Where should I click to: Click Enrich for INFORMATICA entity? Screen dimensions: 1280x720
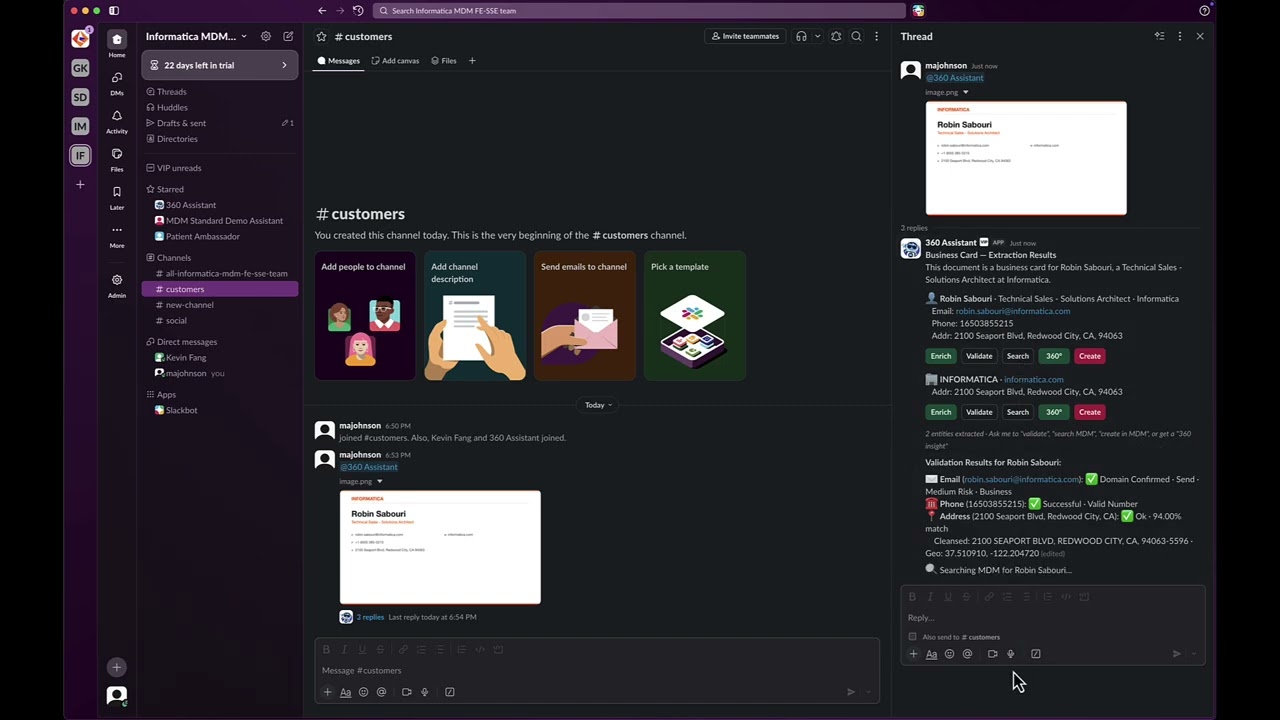click(x=941, y=412)
